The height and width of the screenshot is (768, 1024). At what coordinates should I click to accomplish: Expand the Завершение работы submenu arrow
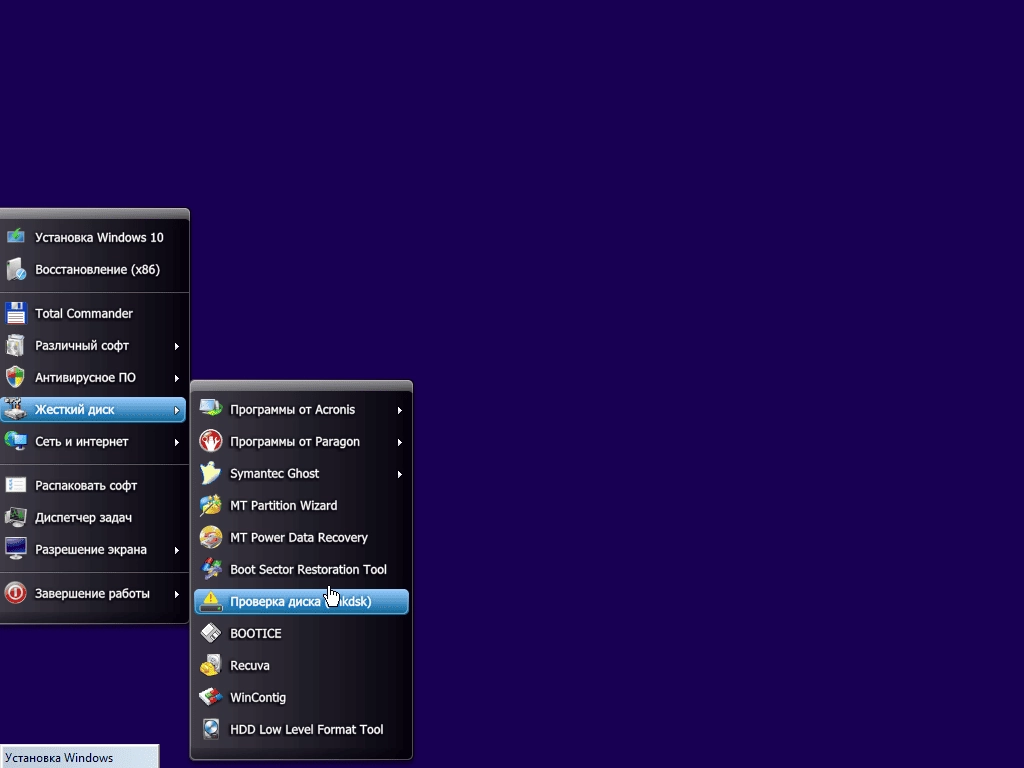pyautogui.click(x=176, y=594)
